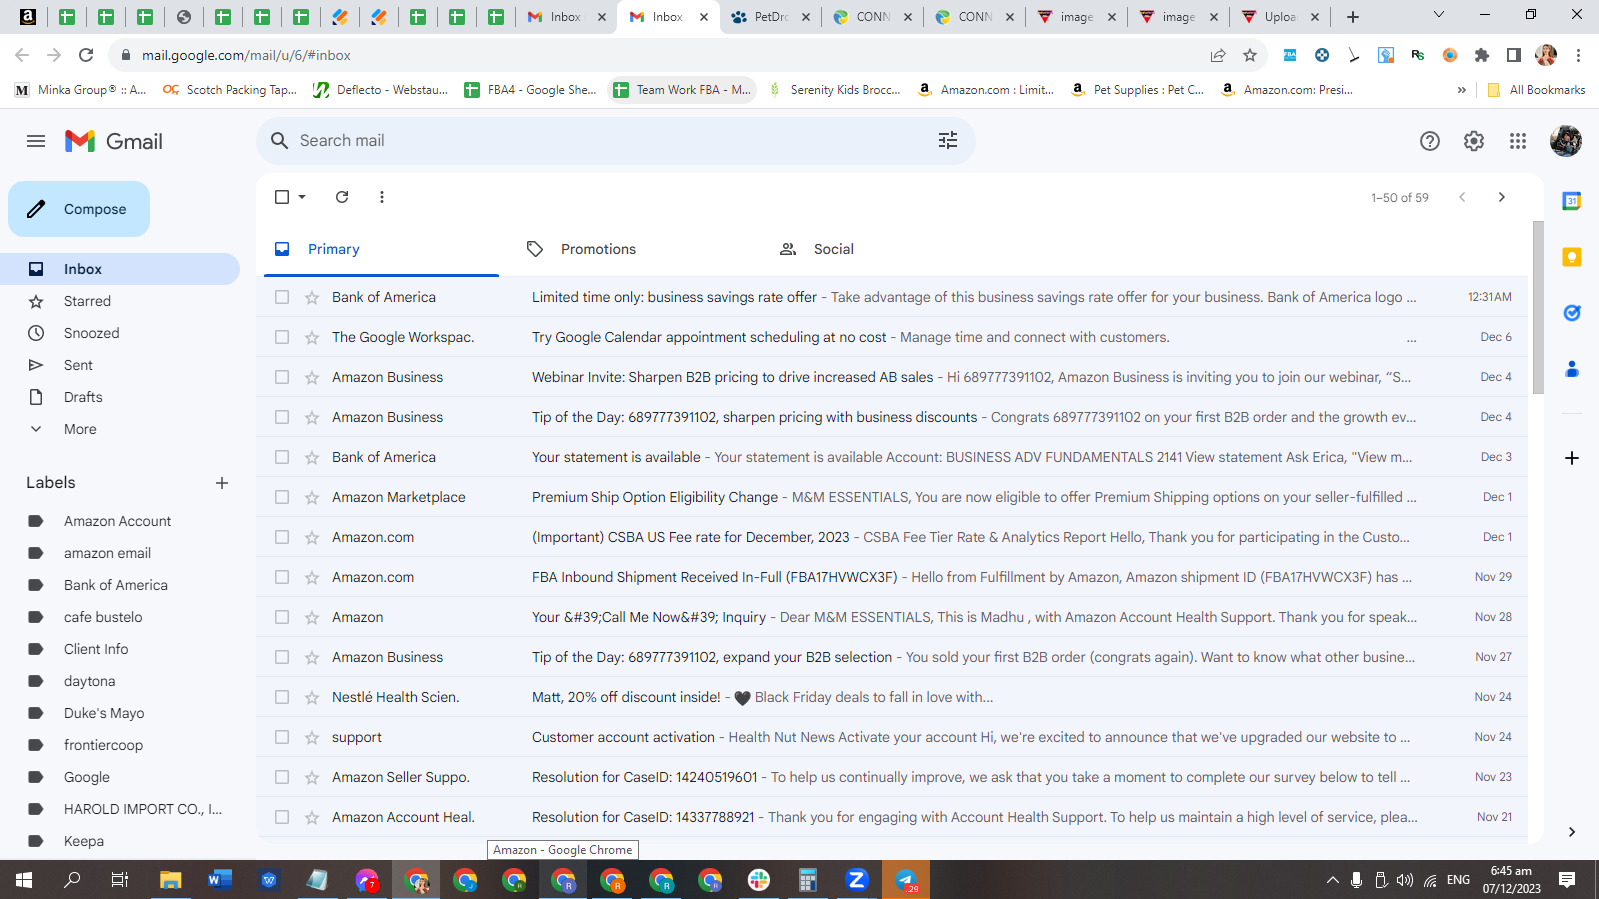Open Windows Start menu
Image resolution: width=1599 pixels, height=899 pixels.
coord(24,880)
